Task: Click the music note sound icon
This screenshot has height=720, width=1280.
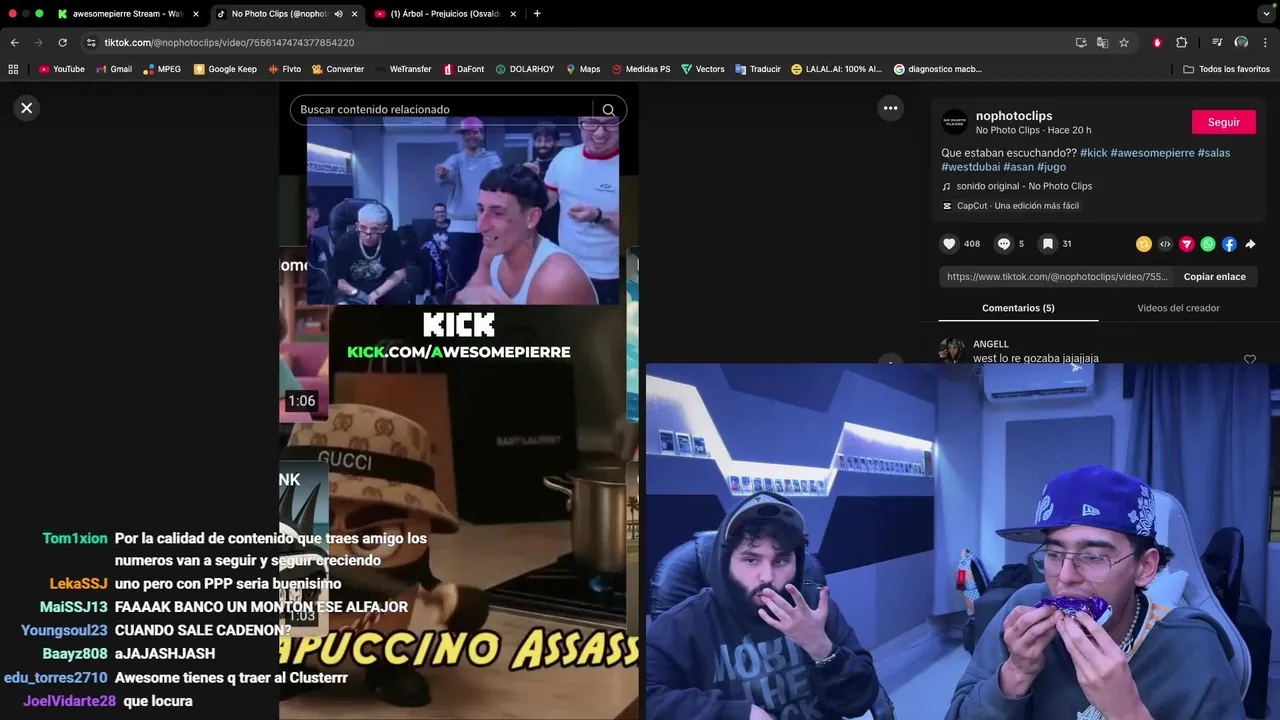Action: pyautogui.click(x=946, y=186)
